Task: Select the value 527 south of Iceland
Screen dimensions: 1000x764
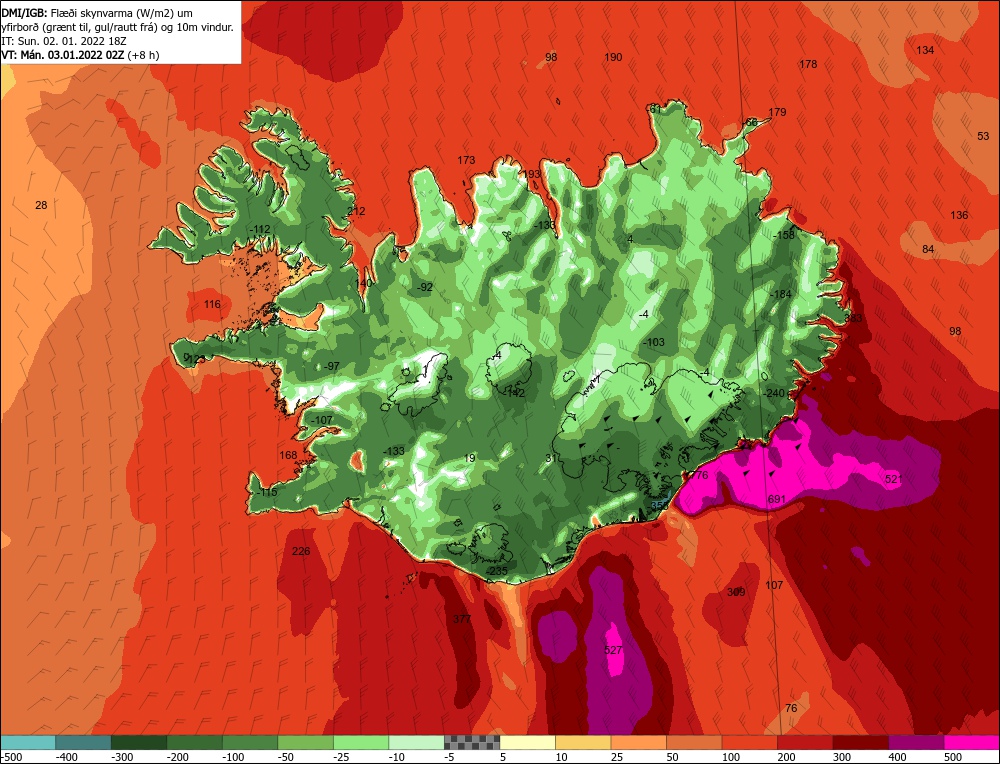Action: pos(613,650)
